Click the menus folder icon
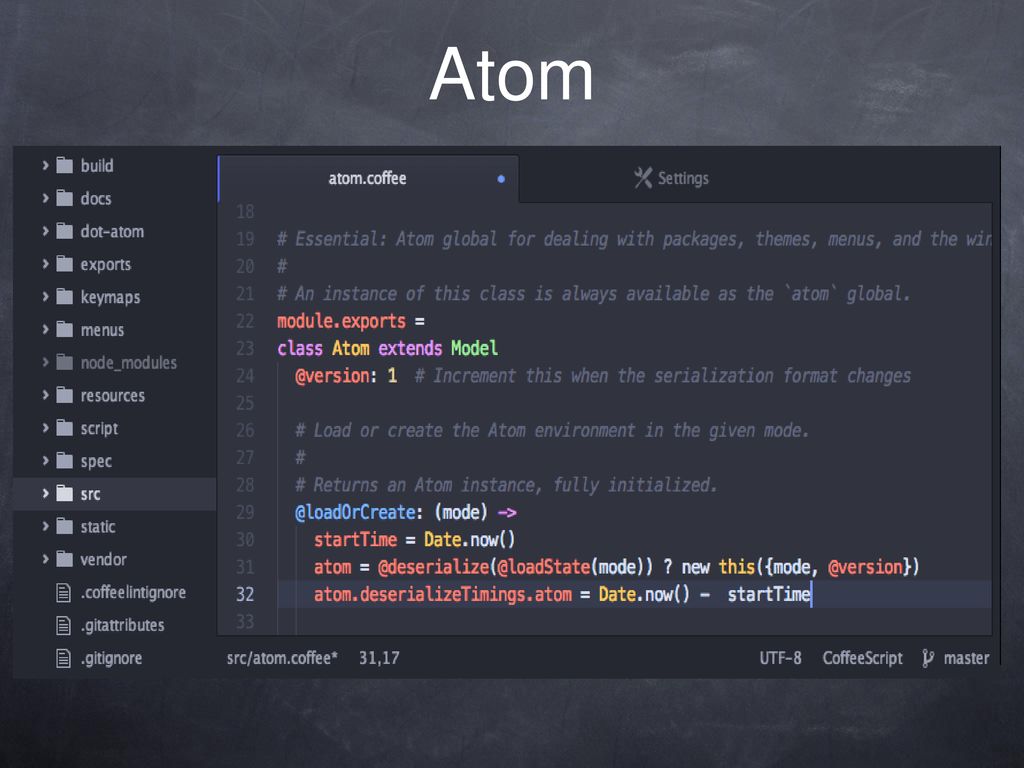Screen dimensions: 1024x768 65,329
